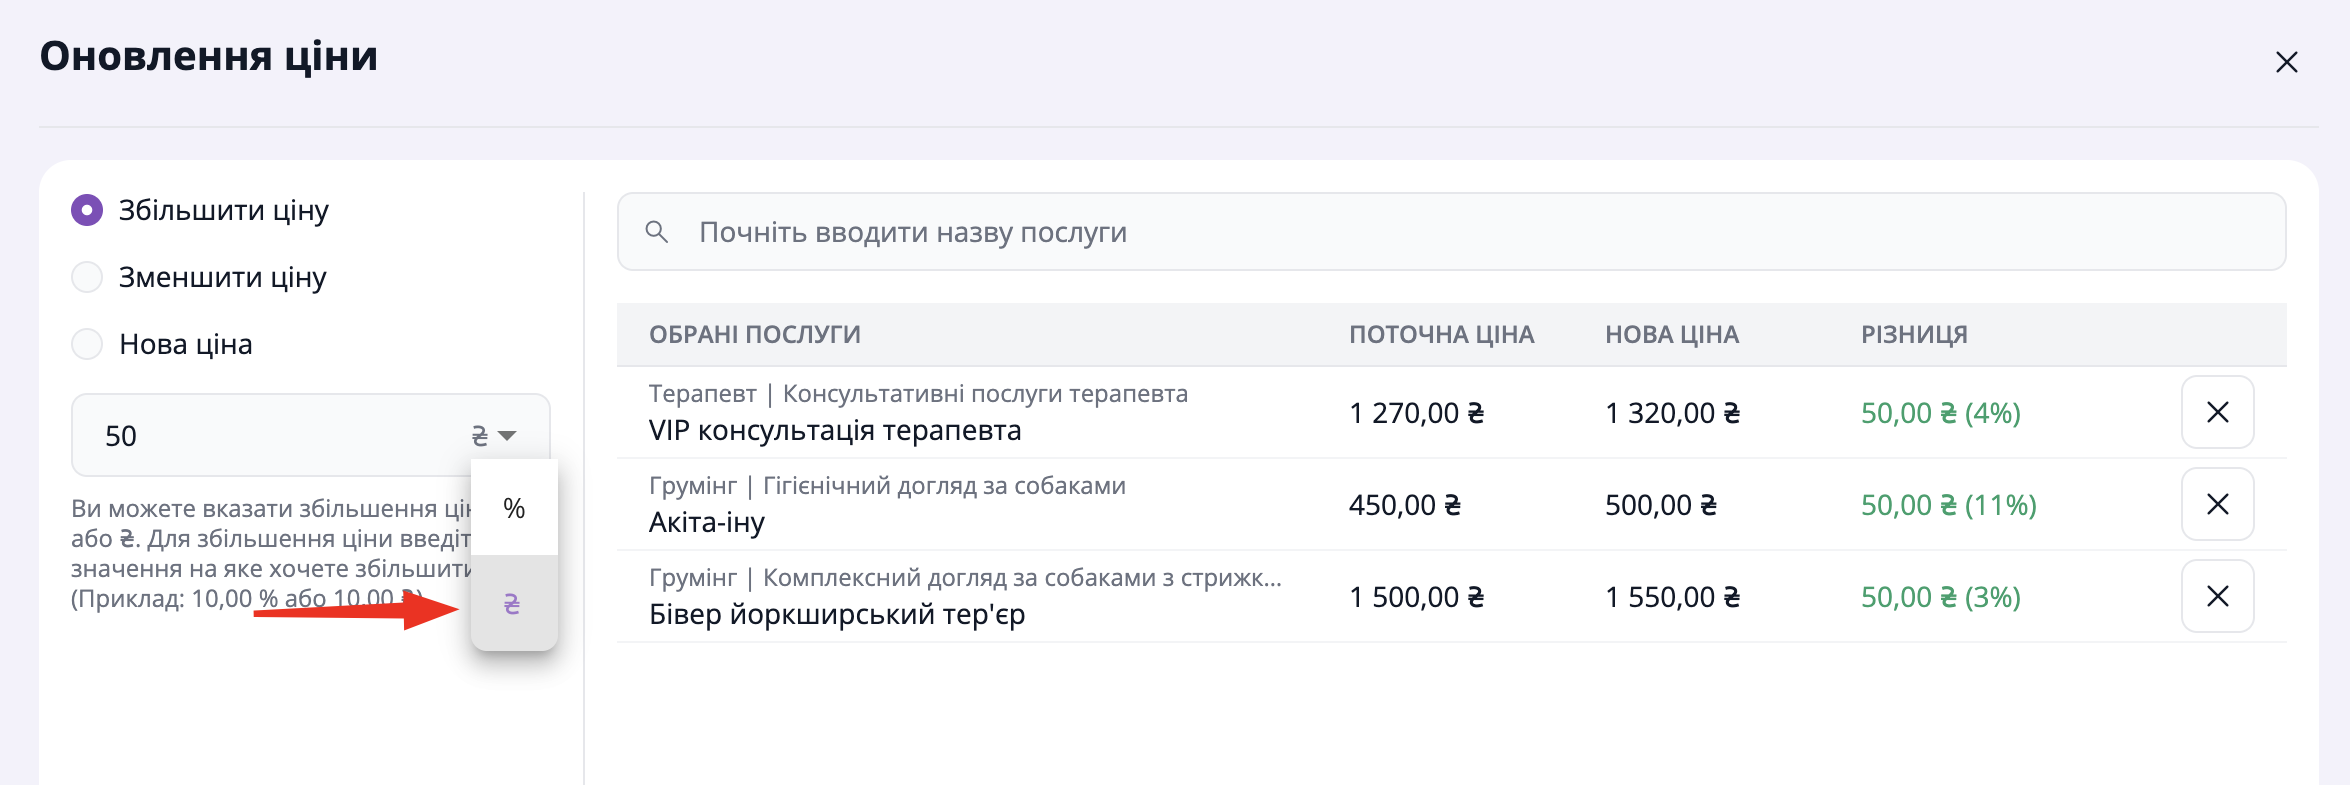Screen dimensions: 2350x785
Task: Choose the ₴ option in dropdown
Action: point(512,604)
